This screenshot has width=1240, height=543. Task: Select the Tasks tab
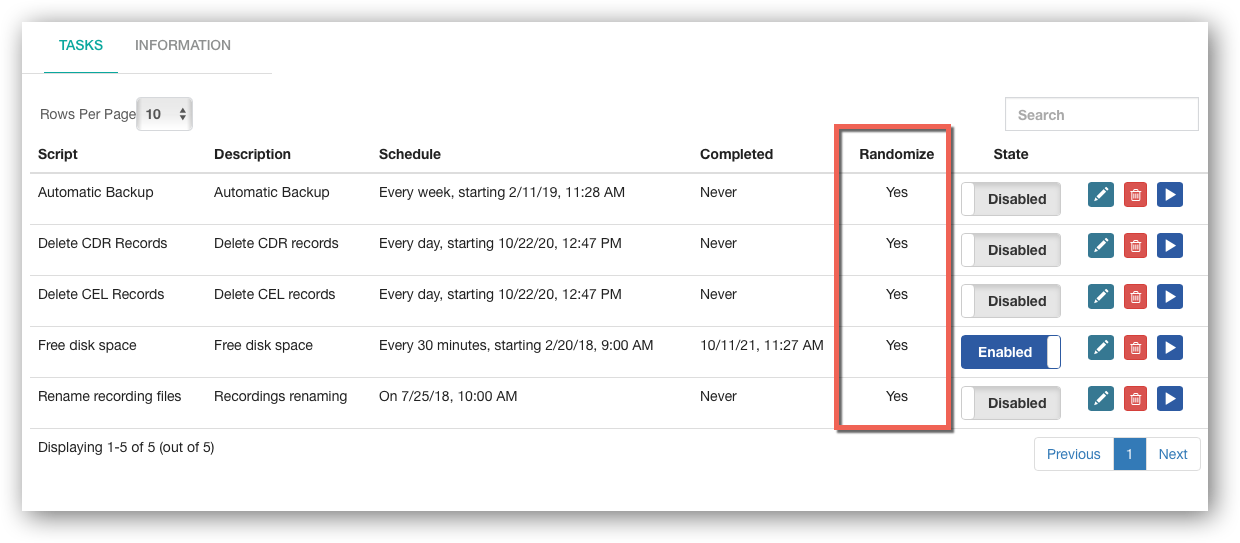81,45
